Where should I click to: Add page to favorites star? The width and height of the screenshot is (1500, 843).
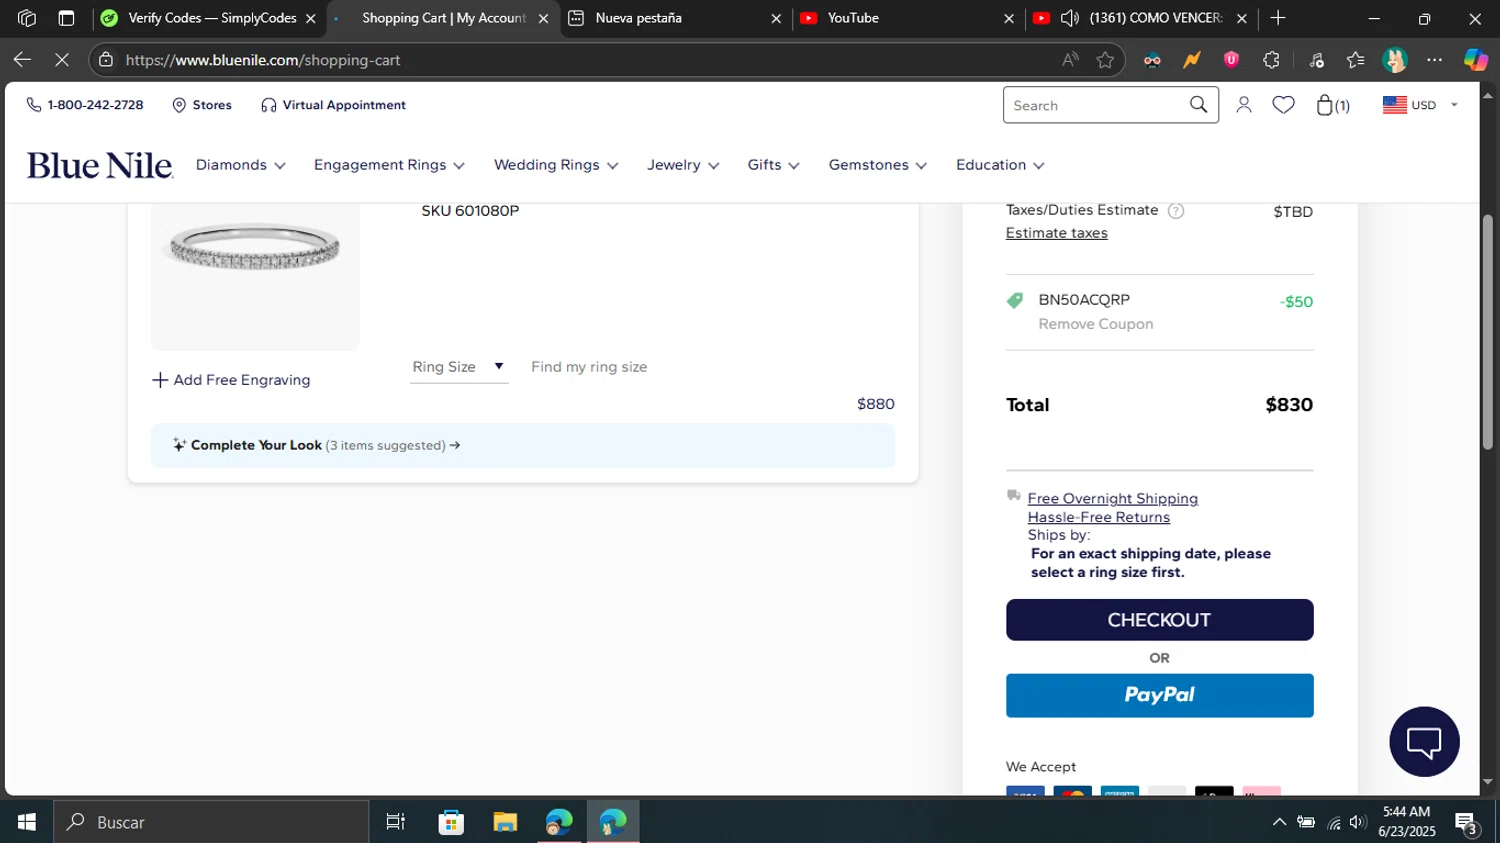[x=1105, y=60]
